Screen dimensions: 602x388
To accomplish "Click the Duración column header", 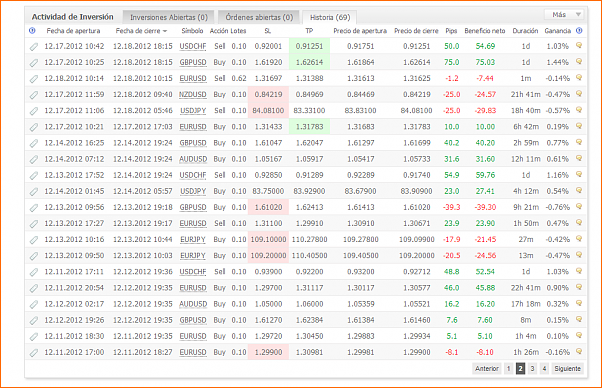I will click(525, 31).
